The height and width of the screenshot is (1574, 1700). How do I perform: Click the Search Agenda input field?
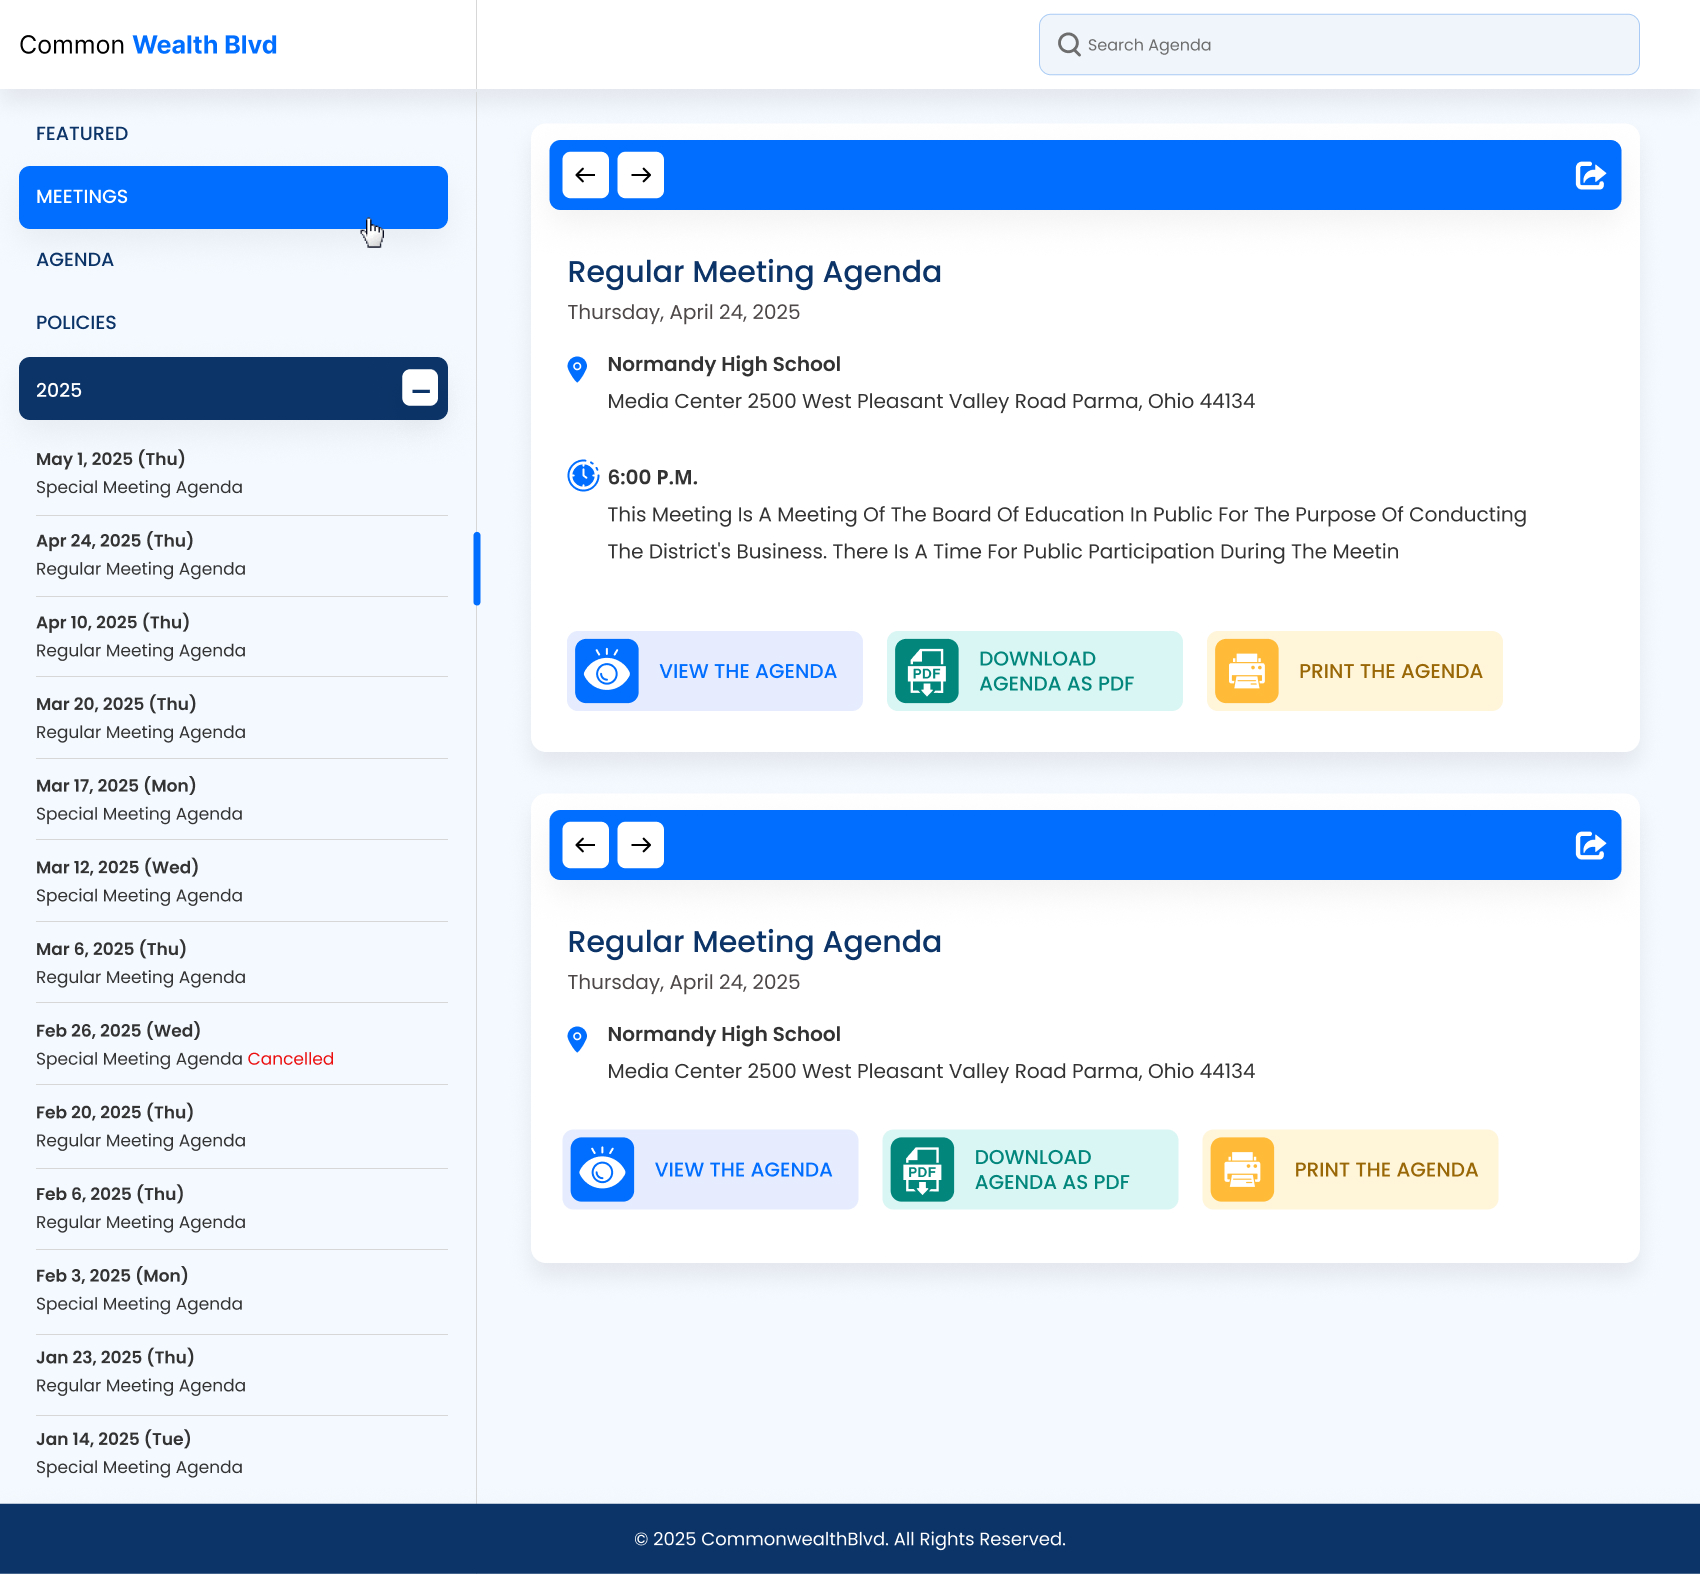click(x=1339, y=45)
